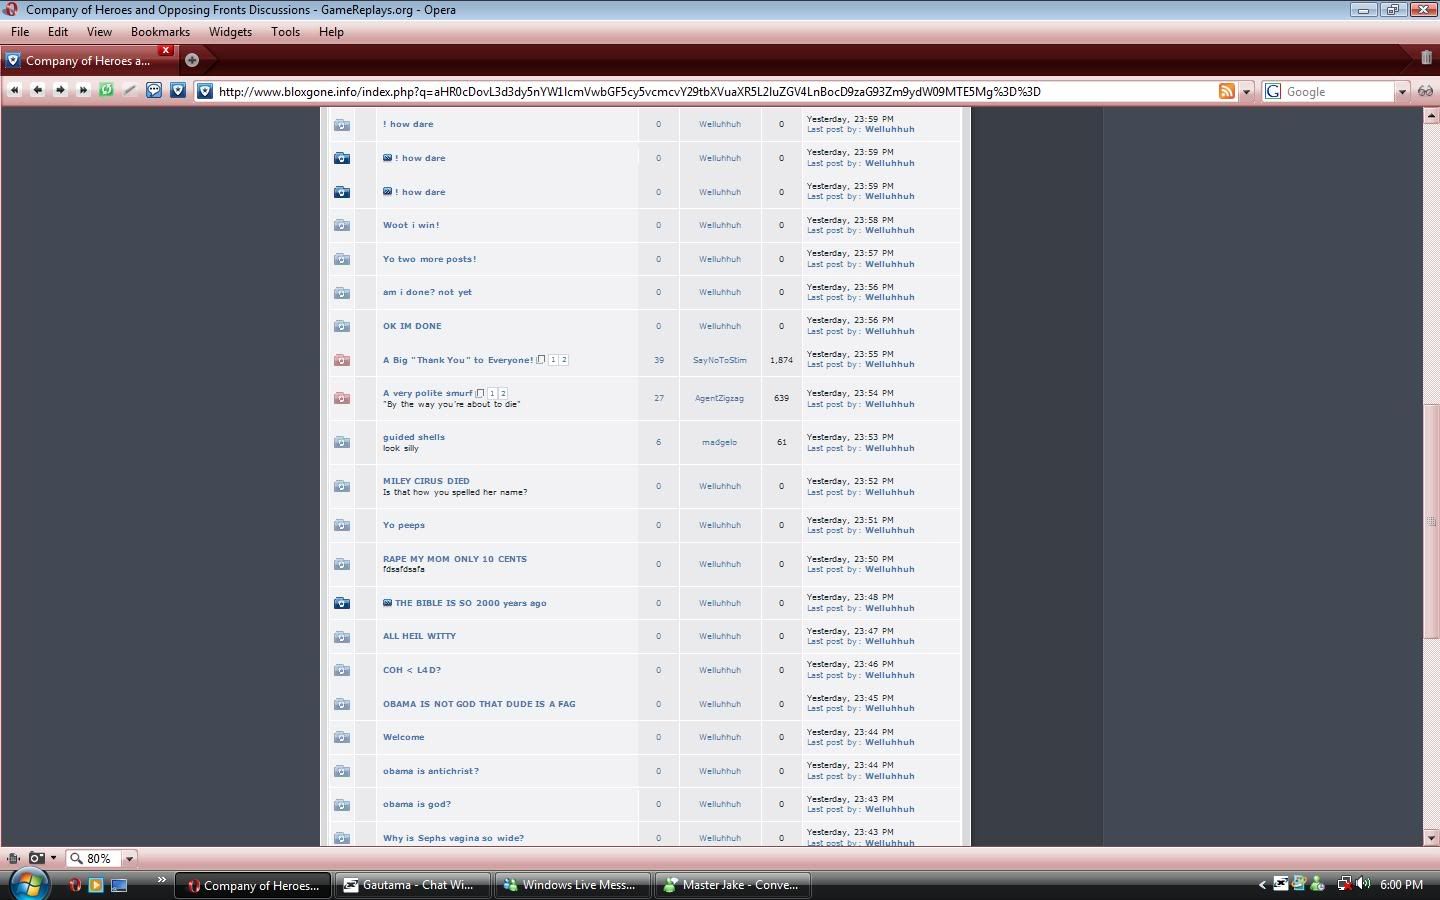Open the Bookmarks menu

pos(160,31)
